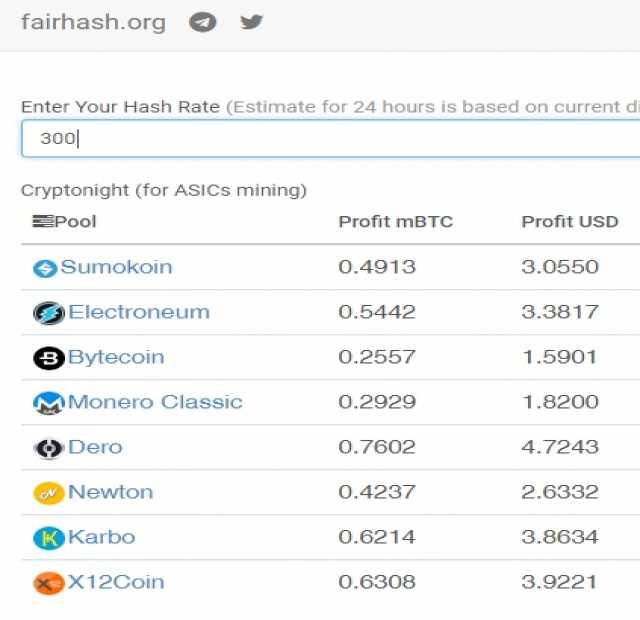Open the Telegram icon in header
The height and width of the screenshot is (620, 640).
[202, 22]
